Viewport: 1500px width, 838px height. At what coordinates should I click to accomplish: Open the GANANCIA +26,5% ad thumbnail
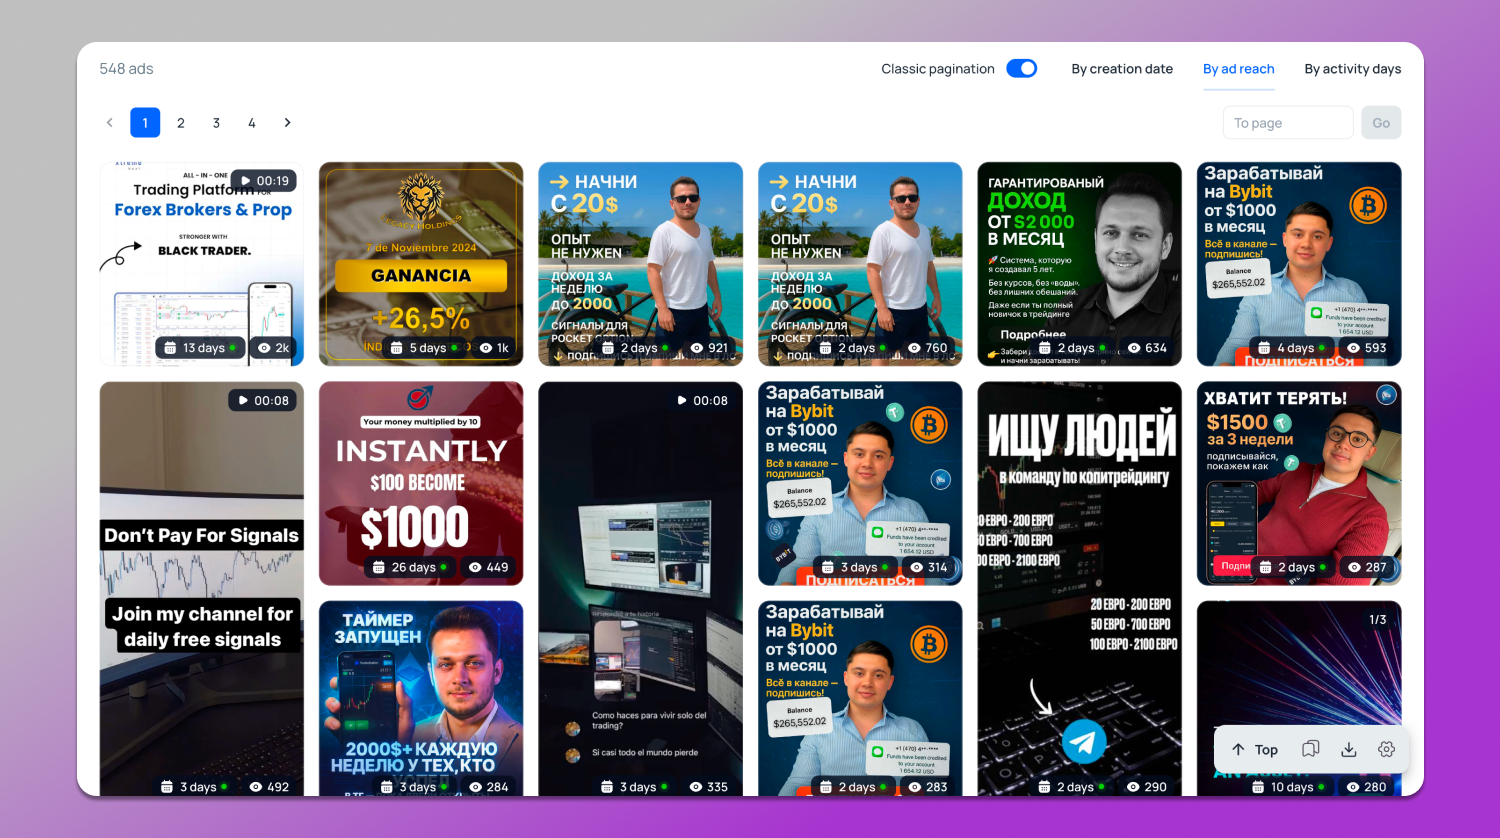(x=421, y=264)
